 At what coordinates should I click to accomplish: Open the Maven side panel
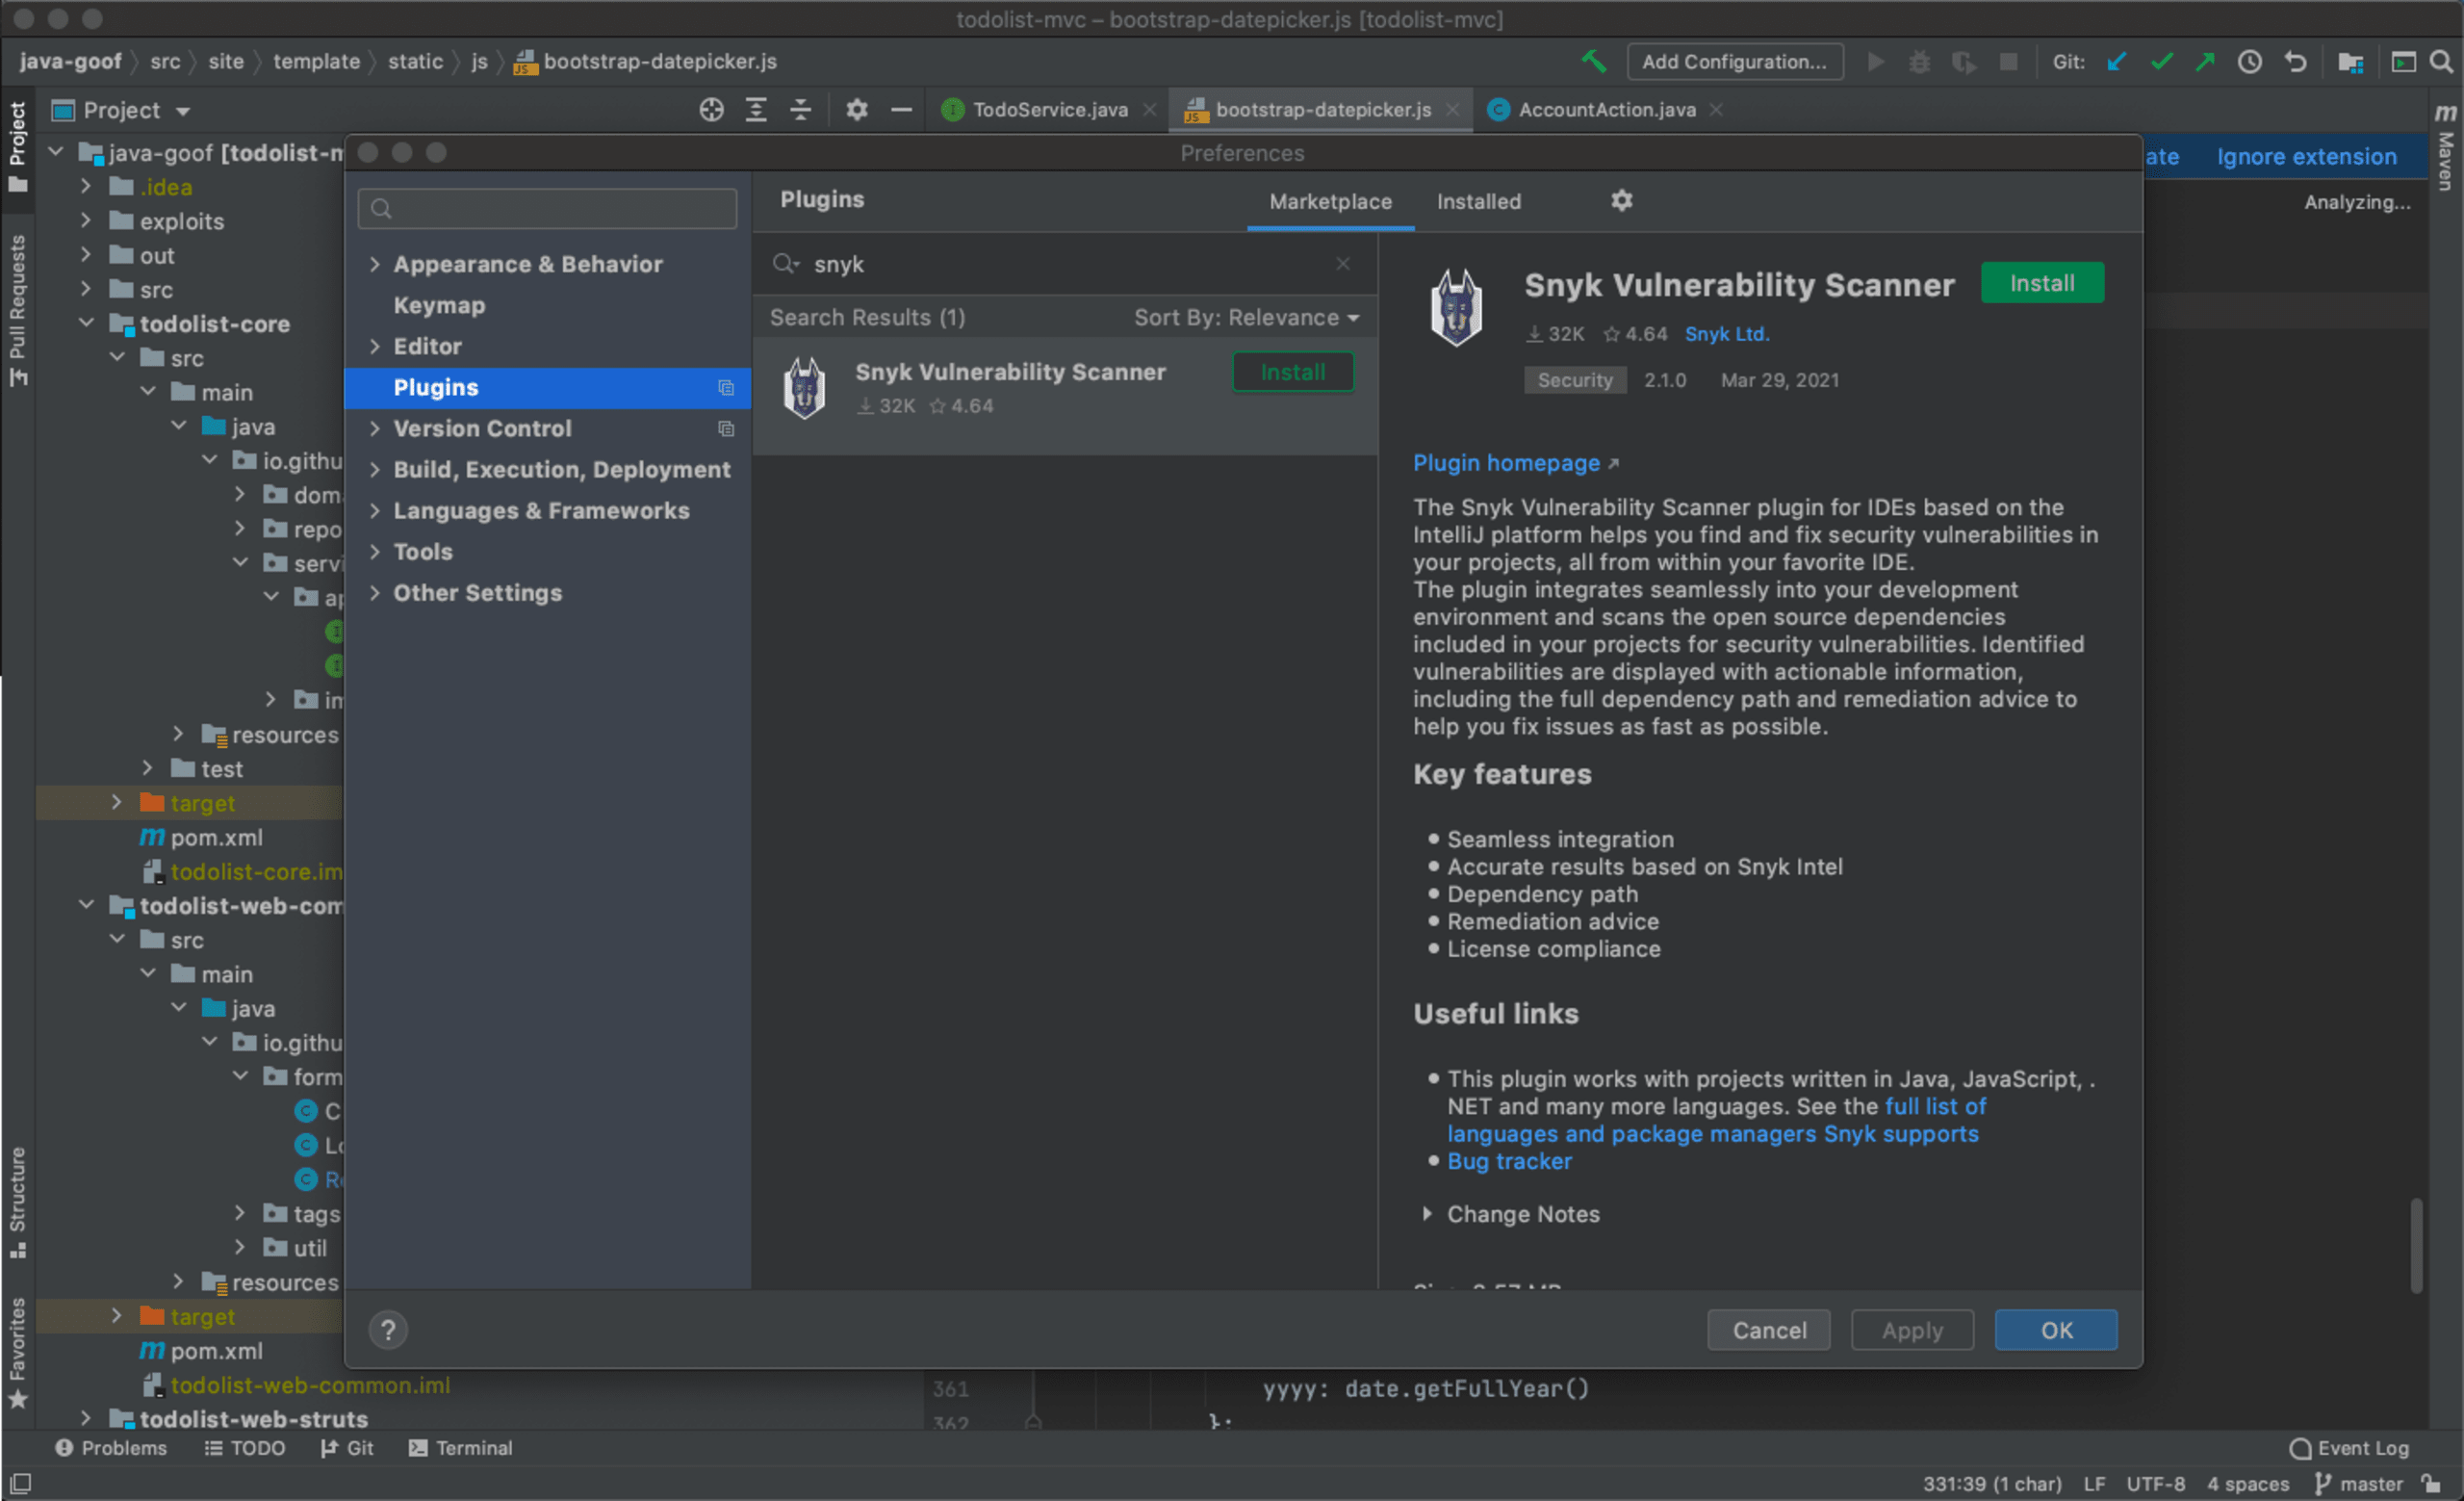click(2446, 148)
